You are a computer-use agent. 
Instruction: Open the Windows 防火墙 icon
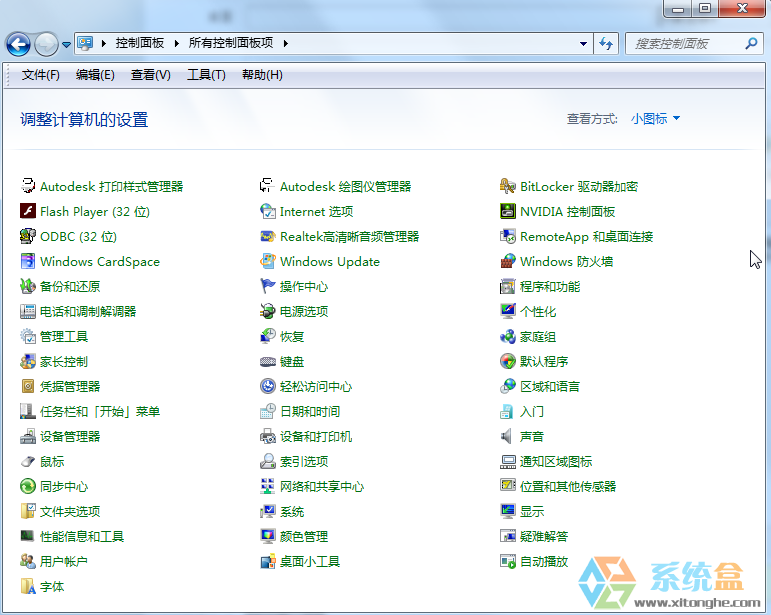coord(507,261)
